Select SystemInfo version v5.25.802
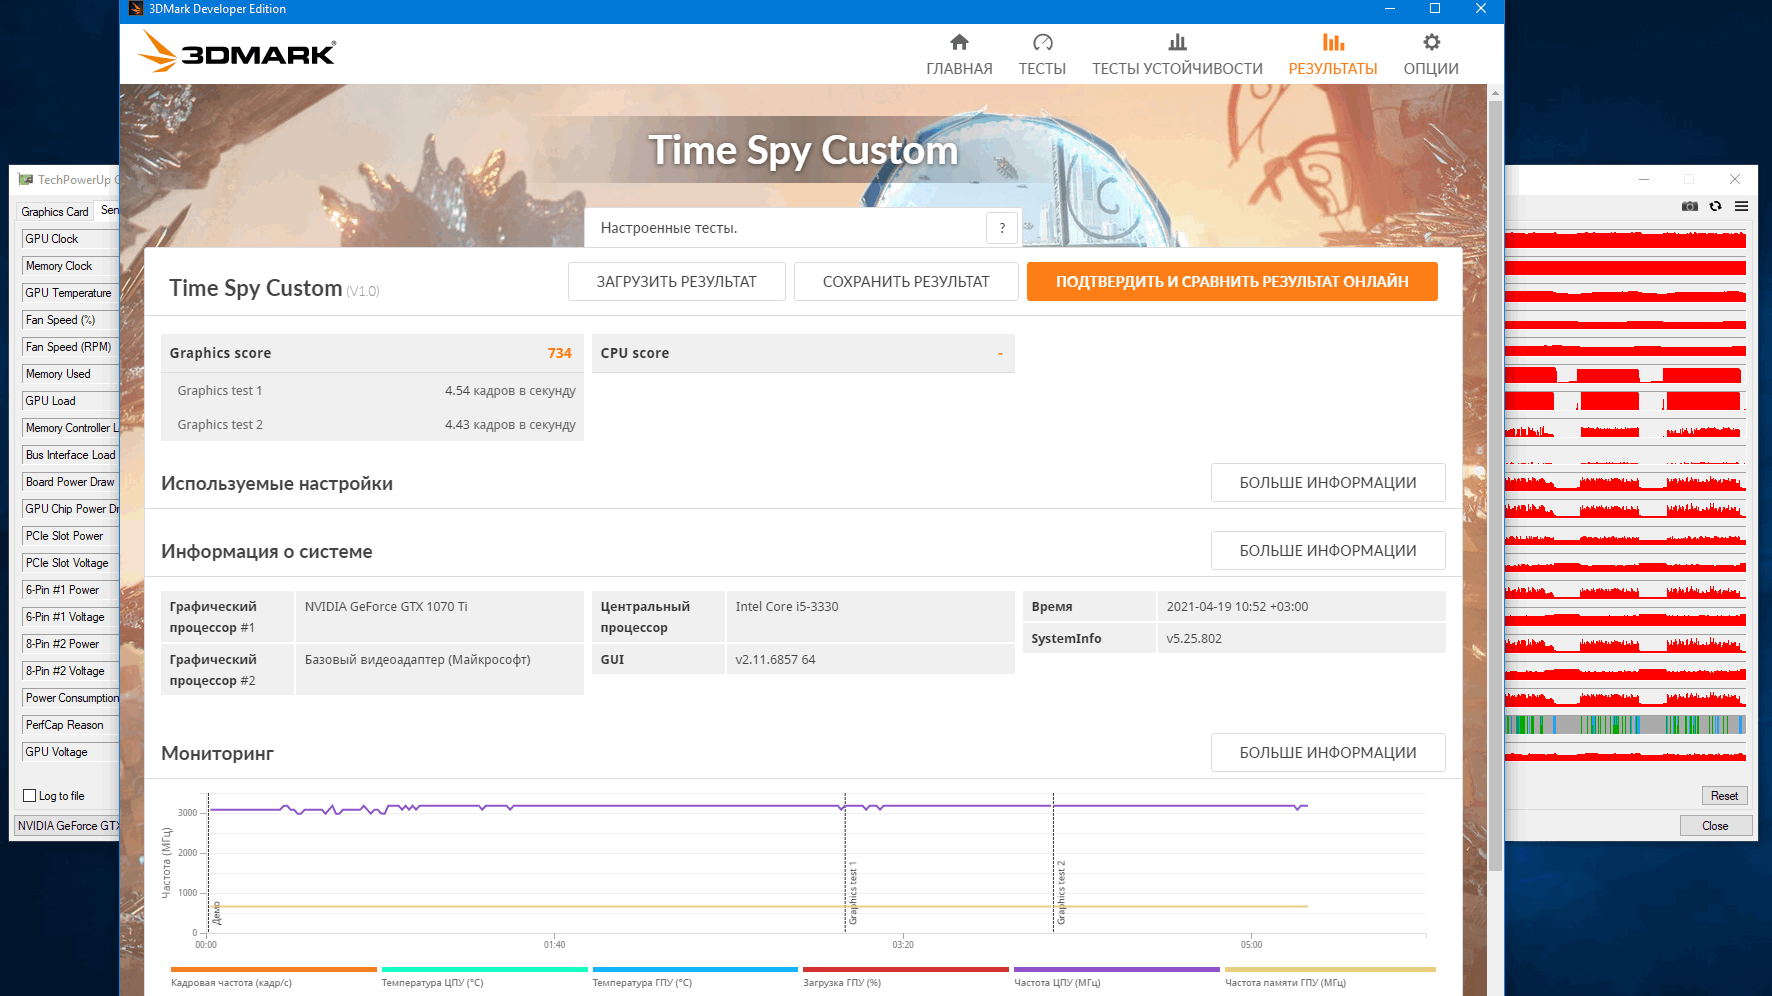 tap(1194, 639)
